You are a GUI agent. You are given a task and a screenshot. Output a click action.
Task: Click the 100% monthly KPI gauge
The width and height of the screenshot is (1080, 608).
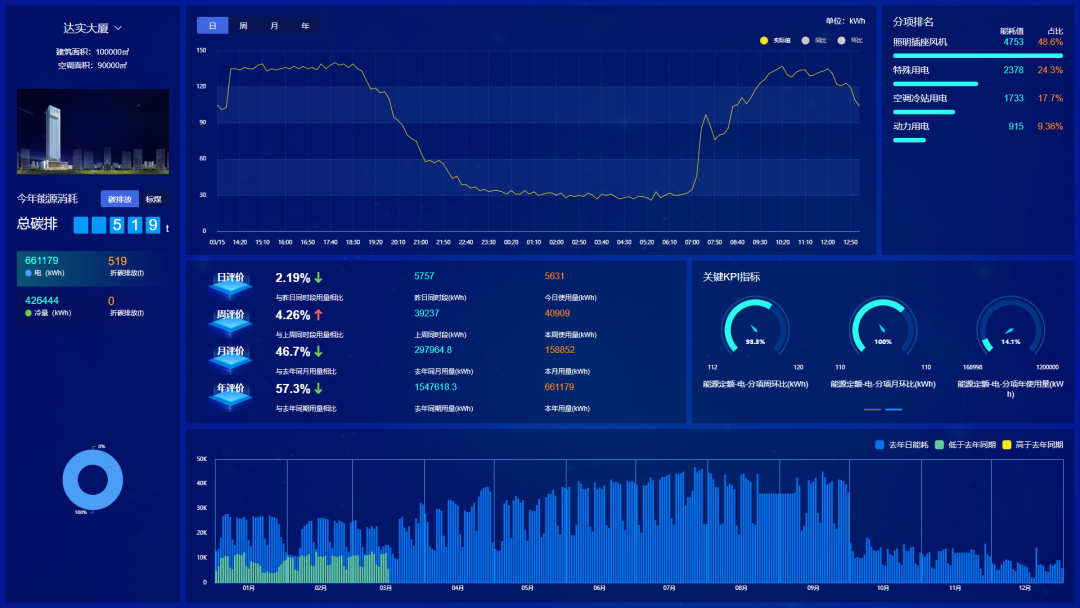(x=883, y=330)
